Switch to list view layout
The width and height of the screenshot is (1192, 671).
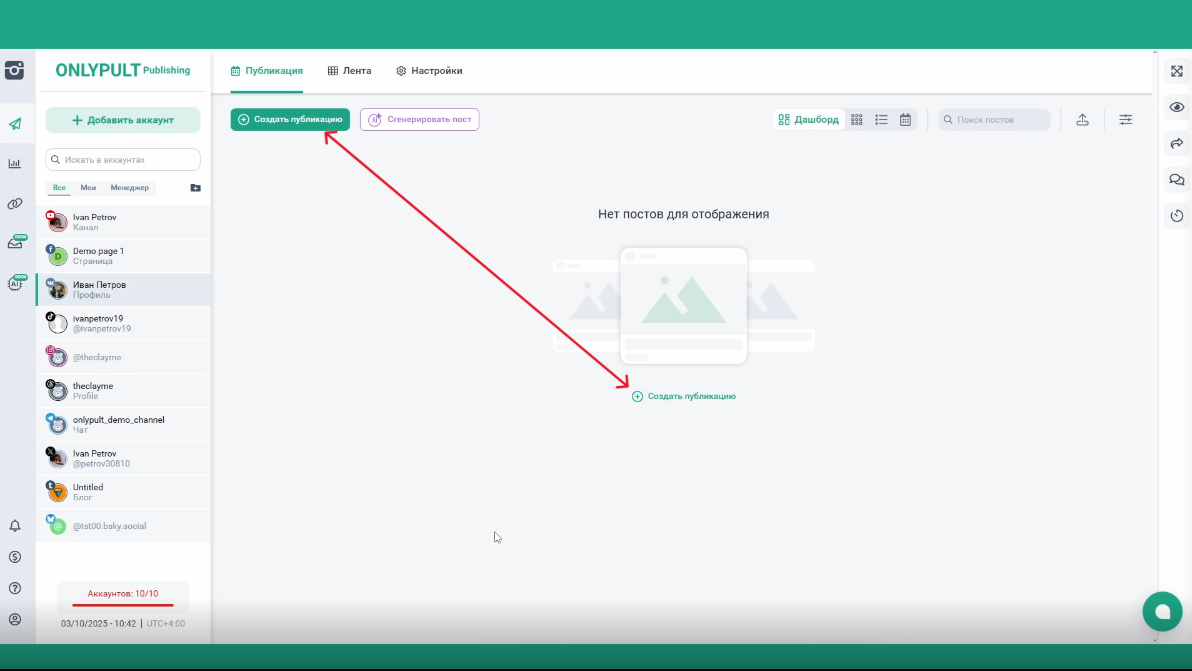pos(881,120)
